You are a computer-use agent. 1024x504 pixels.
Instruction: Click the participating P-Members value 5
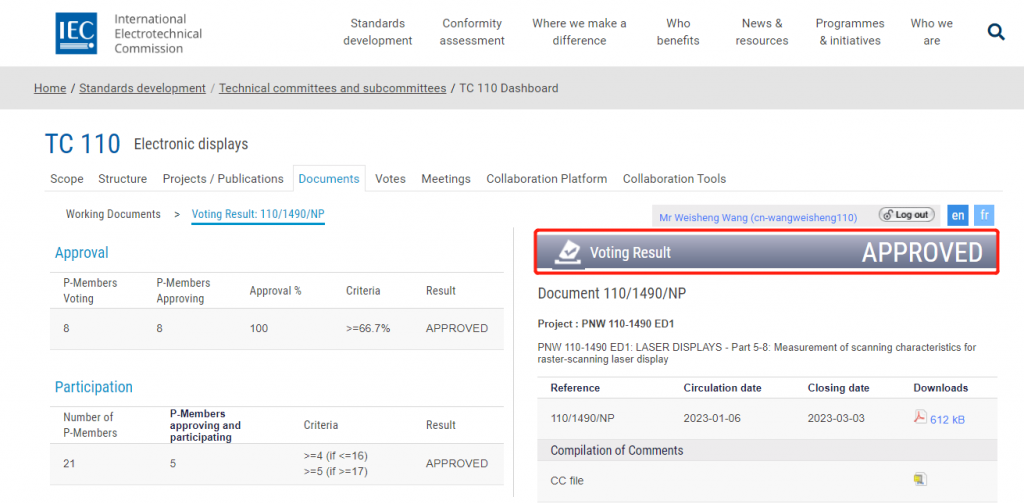point(173,464)
